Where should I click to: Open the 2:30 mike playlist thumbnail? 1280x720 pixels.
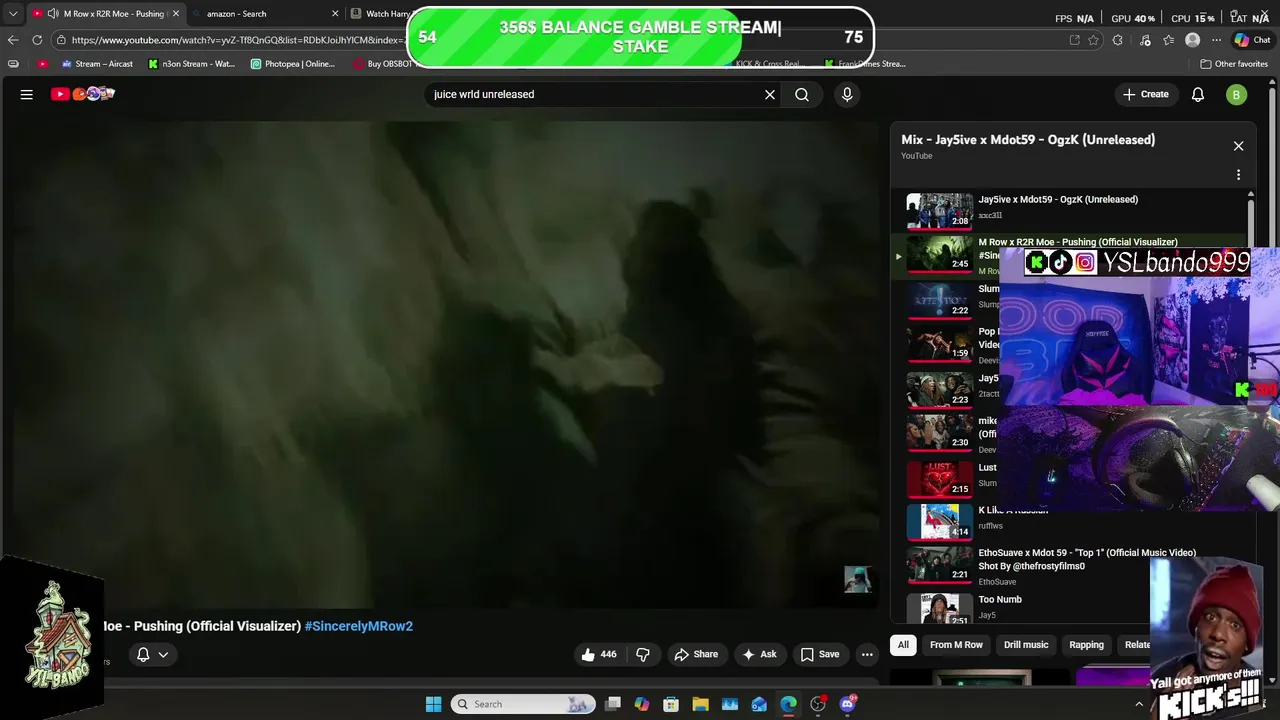(x=939, y=432)
